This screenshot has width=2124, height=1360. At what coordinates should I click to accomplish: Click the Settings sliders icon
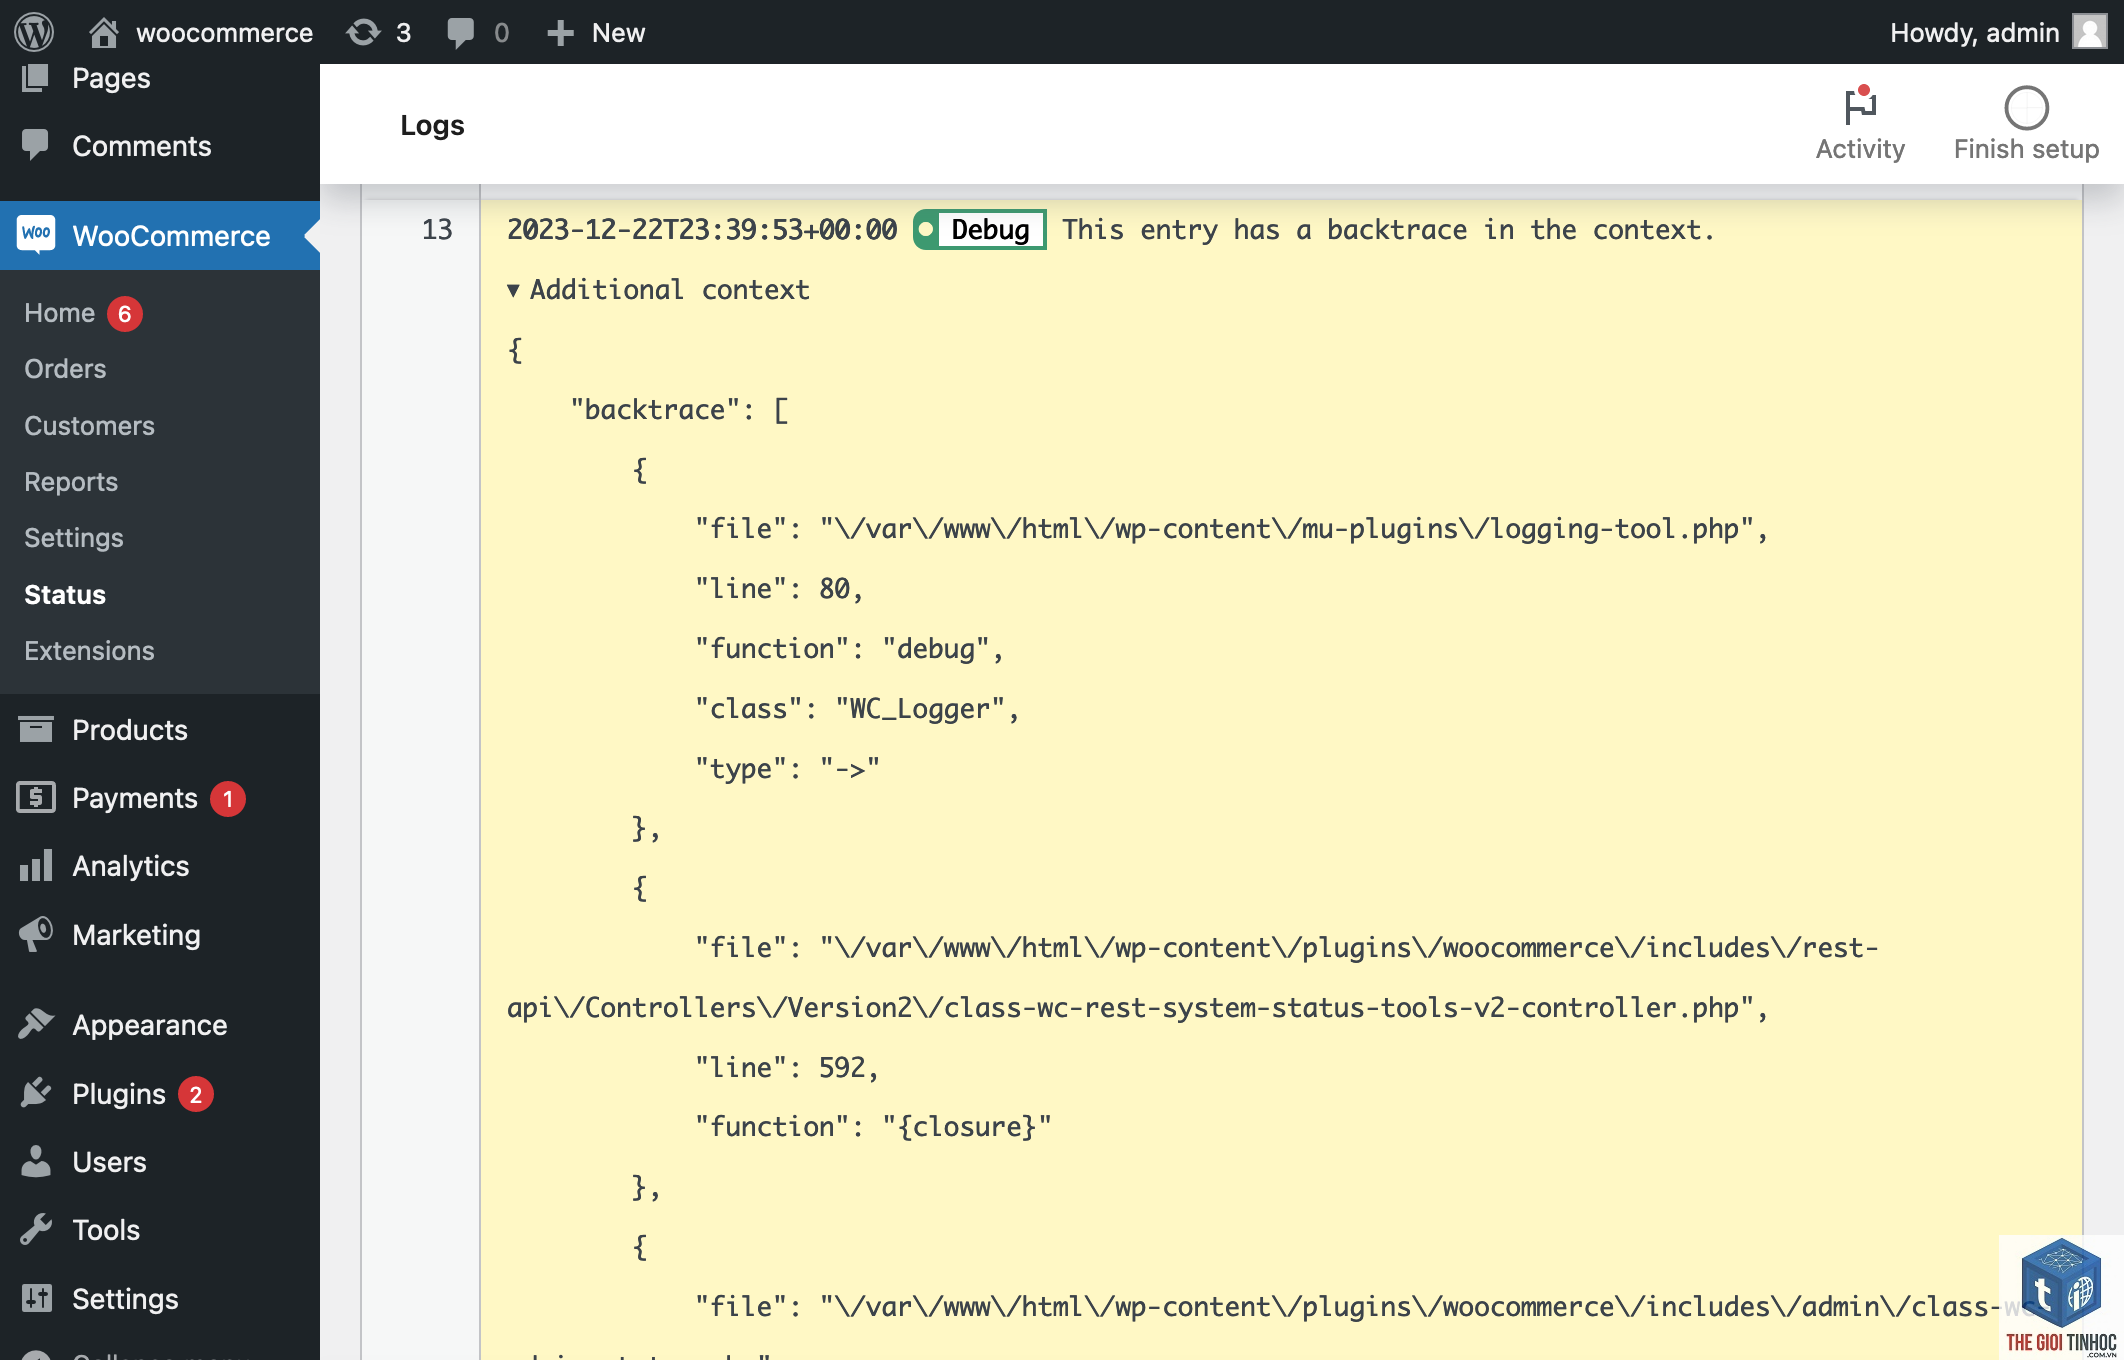pyautogui.click(x=35, y=1298)
